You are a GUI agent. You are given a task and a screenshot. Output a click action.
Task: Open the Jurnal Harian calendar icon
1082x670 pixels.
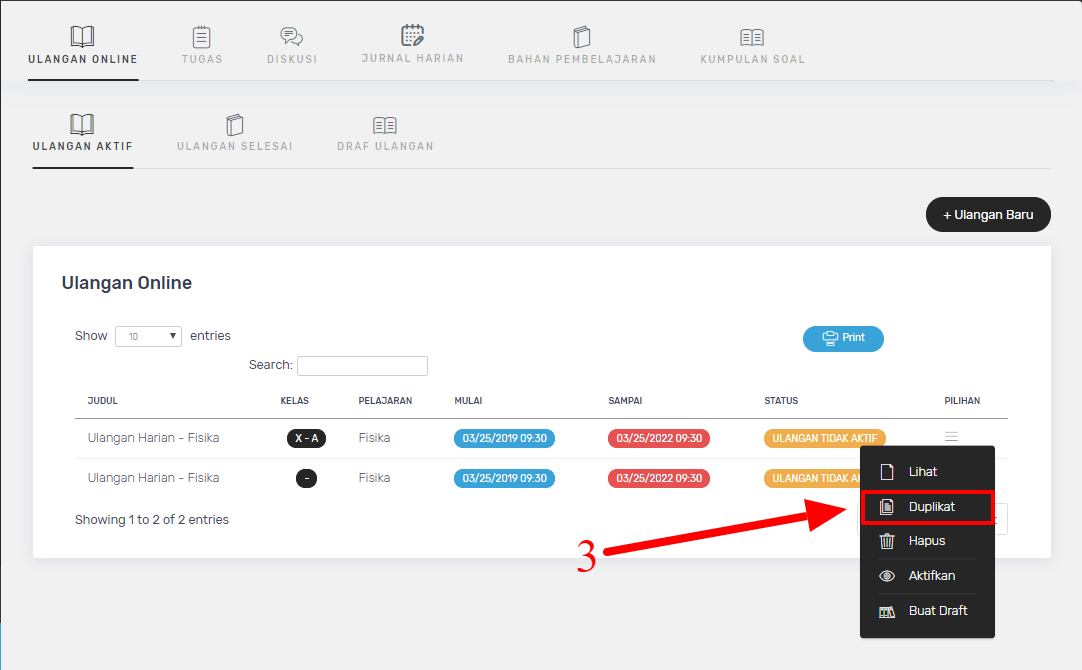tap(413, 35)
